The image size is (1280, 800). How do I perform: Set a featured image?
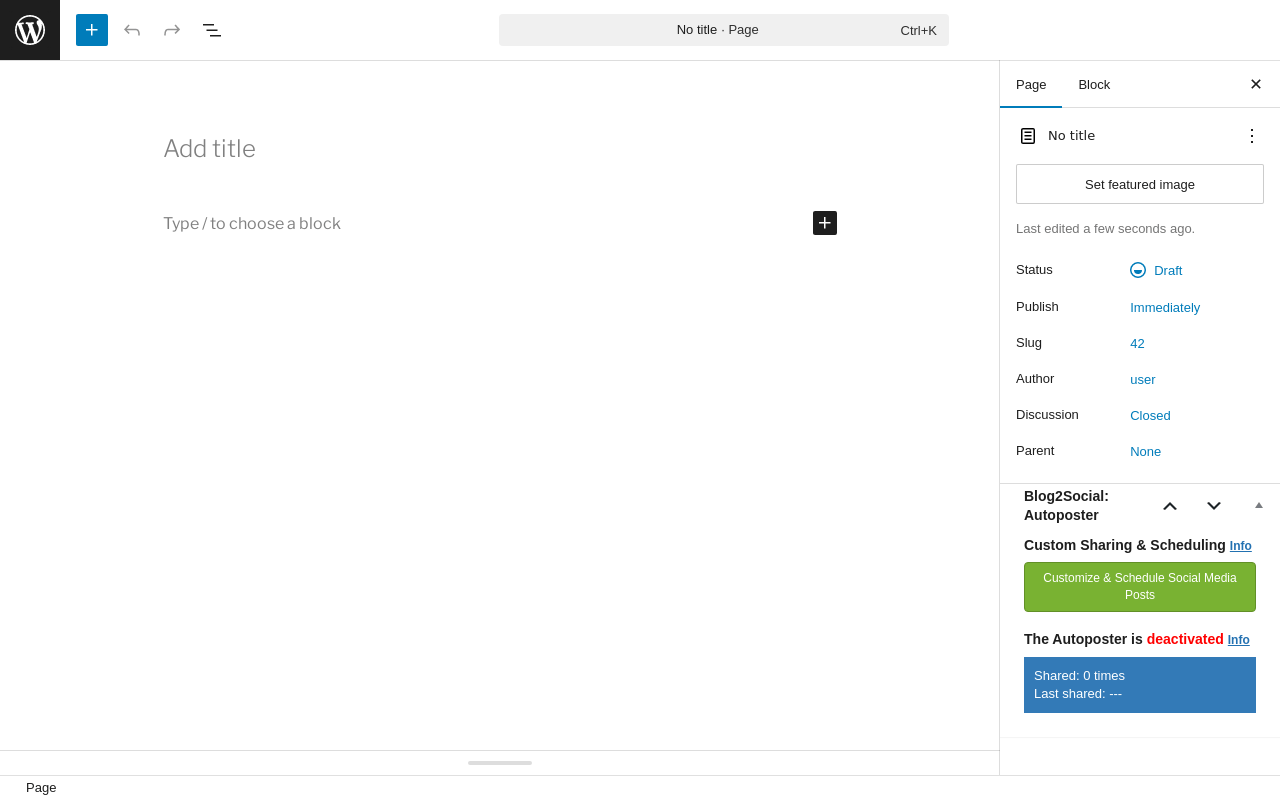pos(1140,184)
